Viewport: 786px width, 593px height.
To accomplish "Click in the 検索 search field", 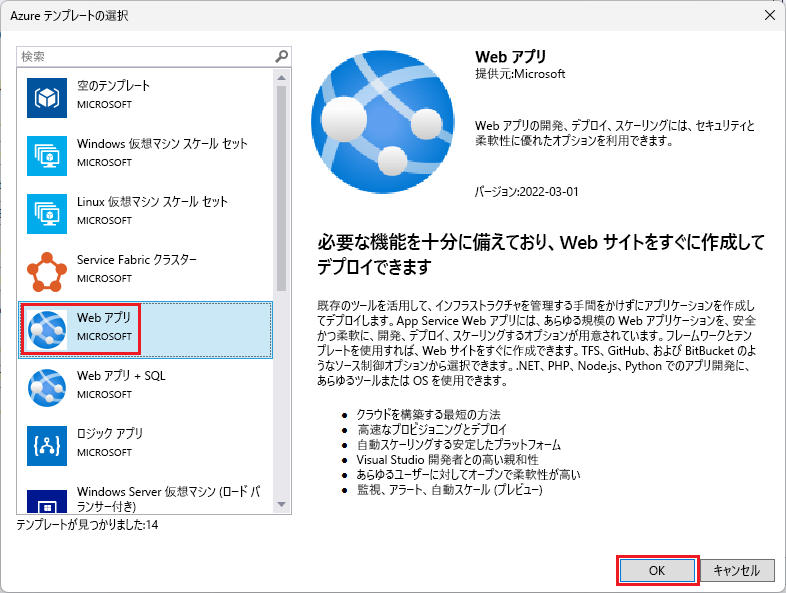I will (146, 57).
